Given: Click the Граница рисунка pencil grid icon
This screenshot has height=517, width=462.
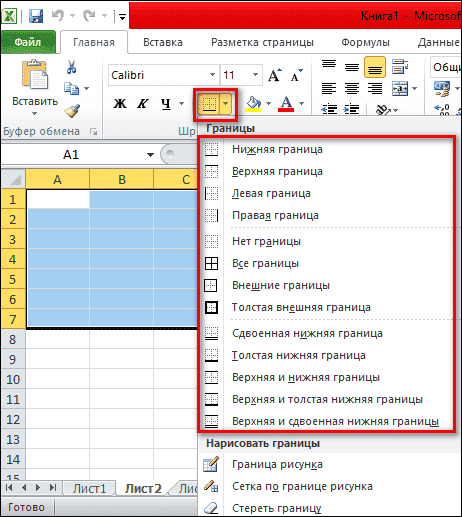Looking at the screenshot, I should (x=211, y=464).
